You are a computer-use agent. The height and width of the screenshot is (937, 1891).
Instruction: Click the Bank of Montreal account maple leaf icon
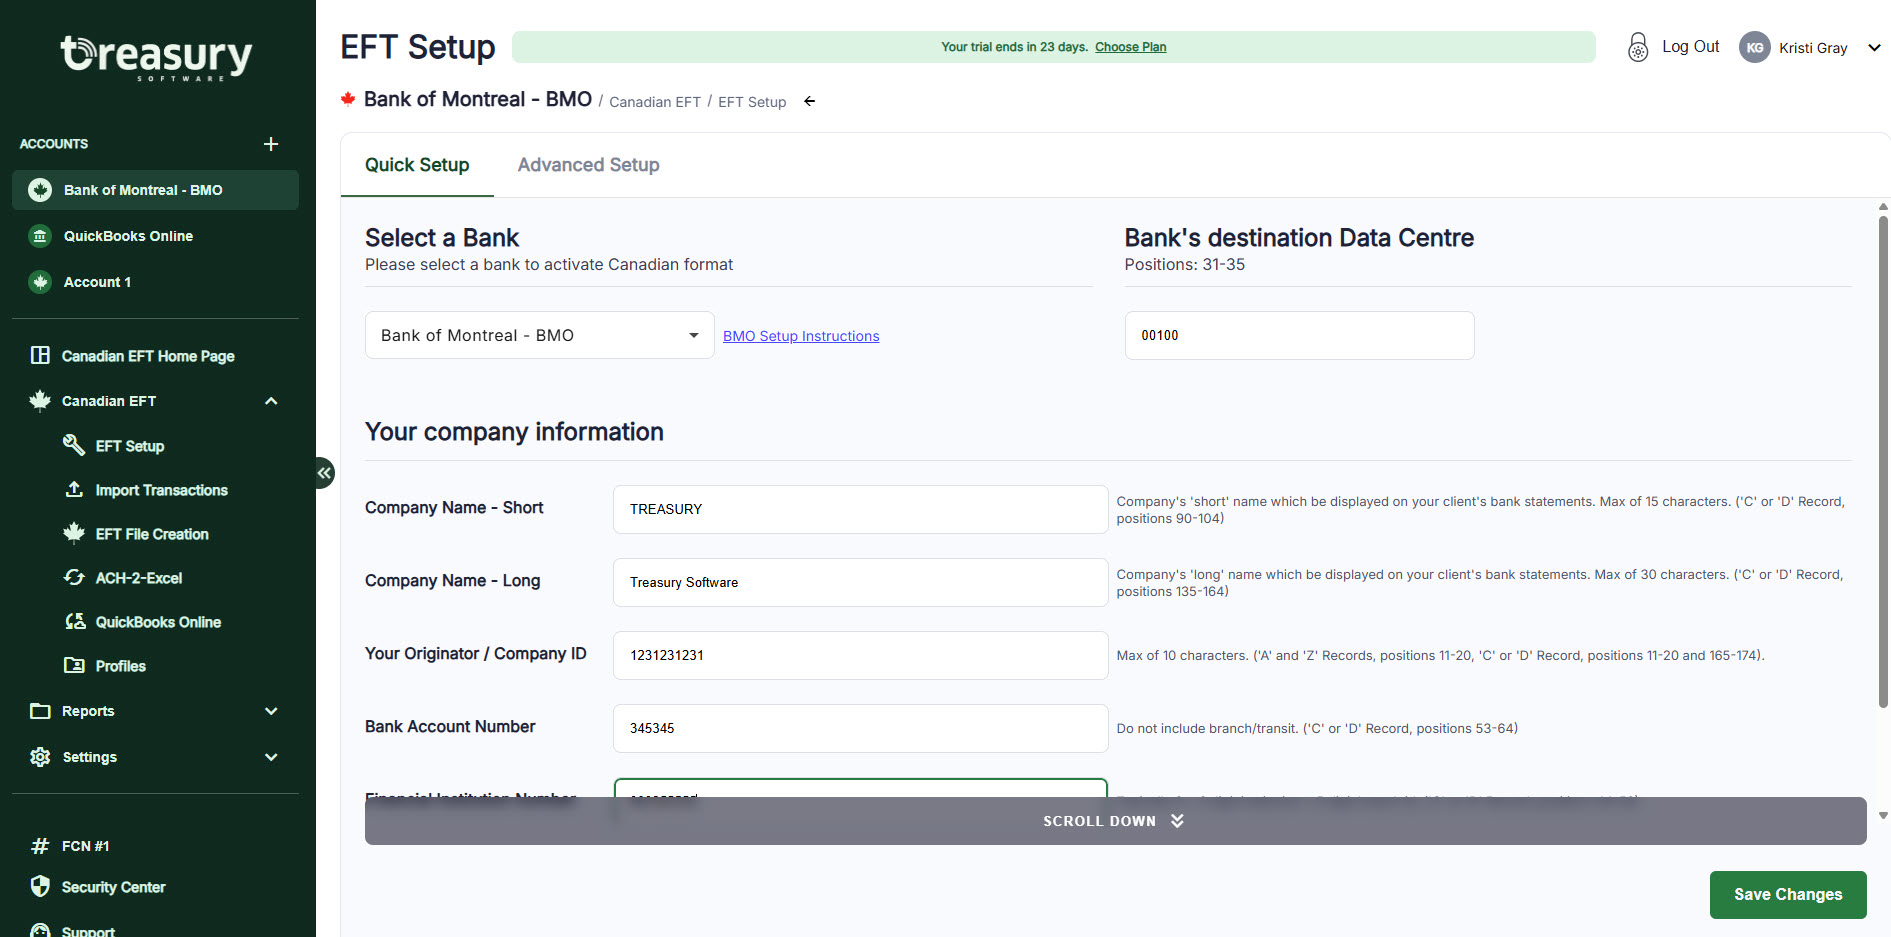tap(40, 190)
